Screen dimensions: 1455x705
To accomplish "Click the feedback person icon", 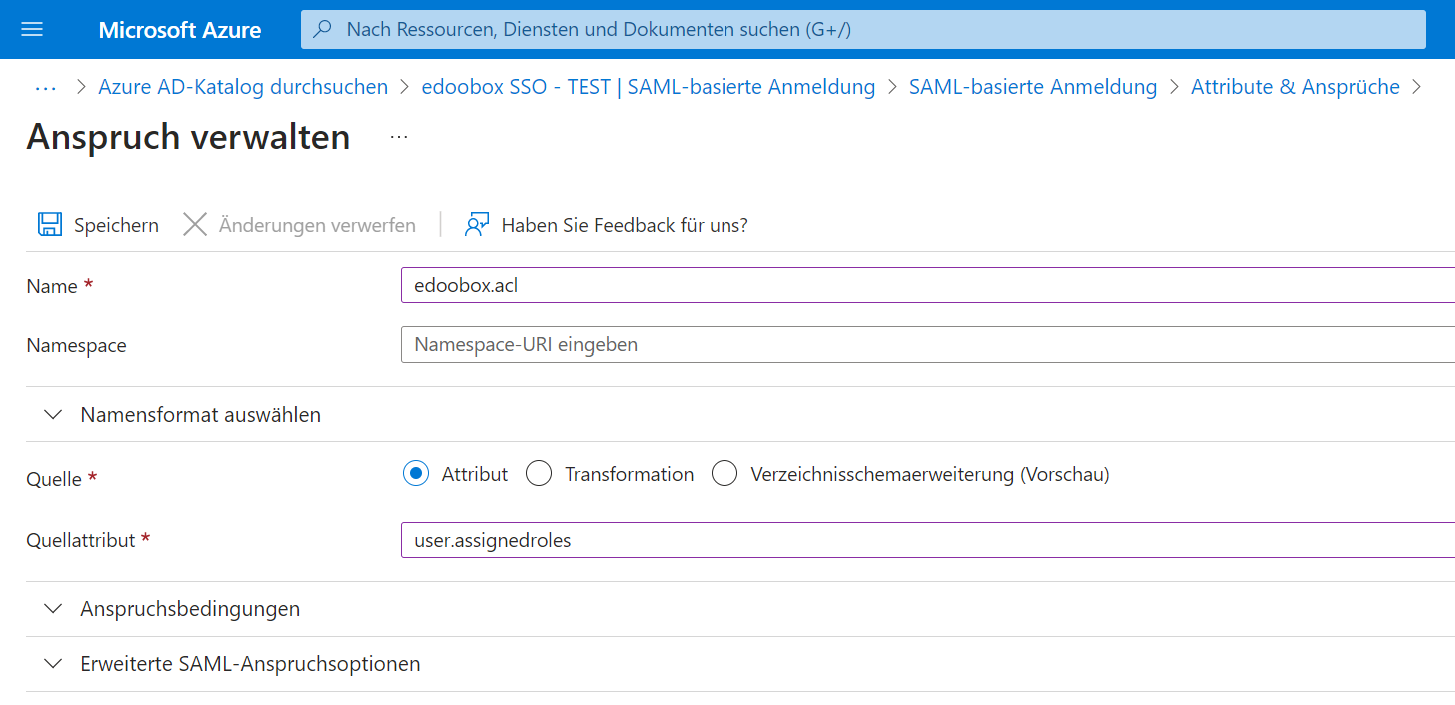I will [x=477, y=225].
